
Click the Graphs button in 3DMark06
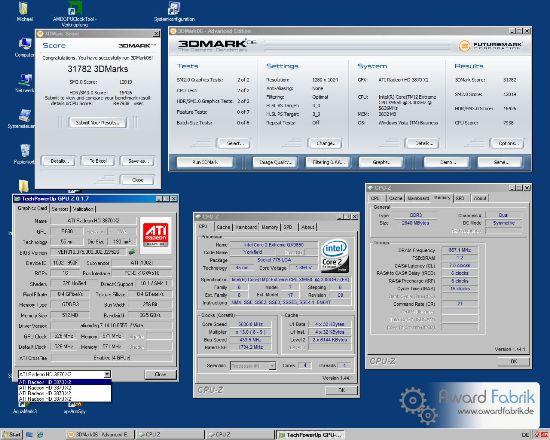381,162
